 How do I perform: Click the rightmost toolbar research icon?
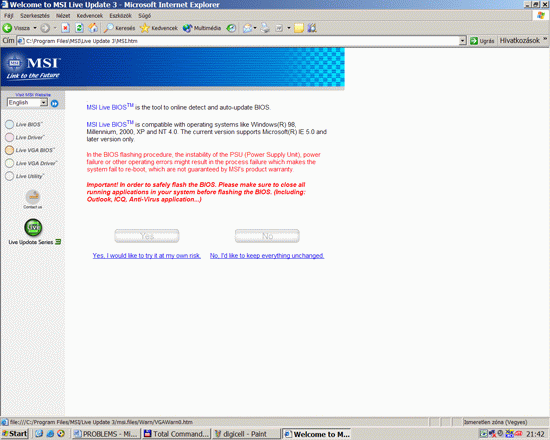click(312, 28)
